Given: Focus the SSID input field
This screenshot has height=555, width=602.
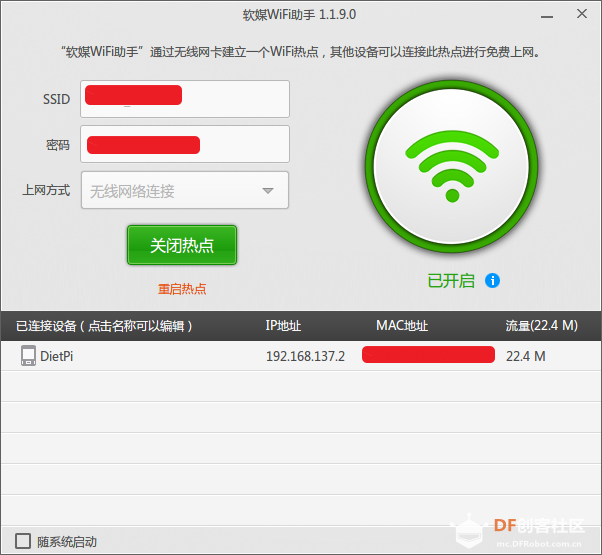Looking at the screenshot, I should point(185,99).
